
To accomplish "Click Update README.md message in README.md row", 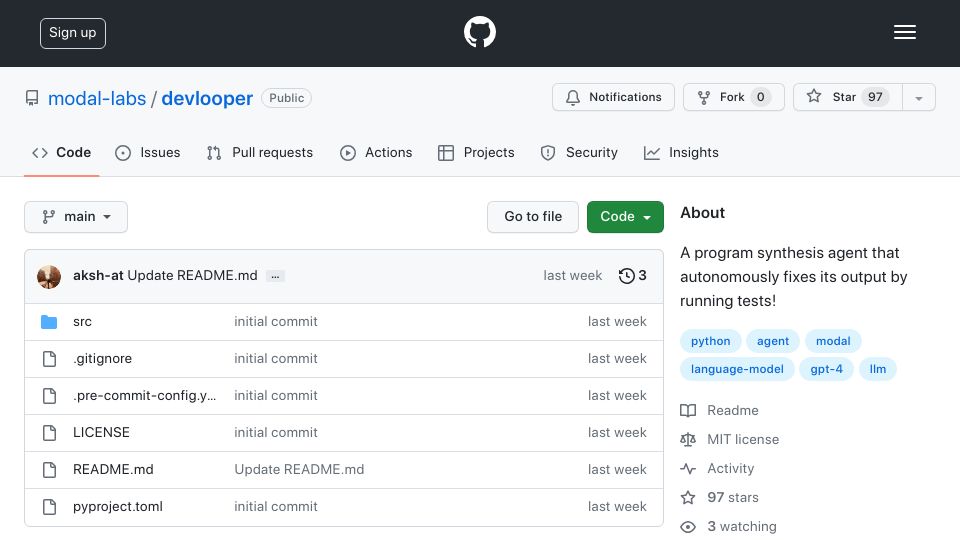I will (x=299, y=470).
